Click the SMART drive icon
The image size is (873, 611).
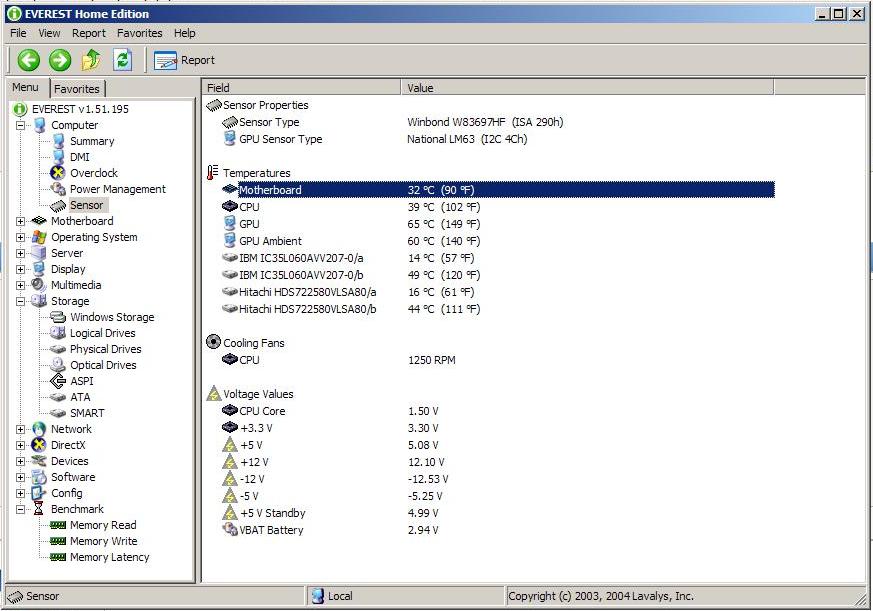coord(58,413)
